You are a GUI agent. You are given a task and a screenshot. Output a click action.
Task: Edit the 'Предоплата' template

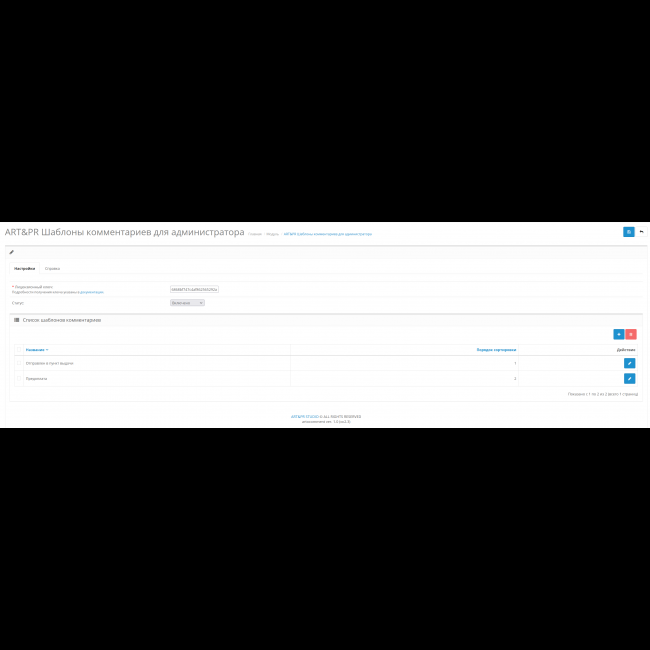pyautogui.click(x=629, y=379)
